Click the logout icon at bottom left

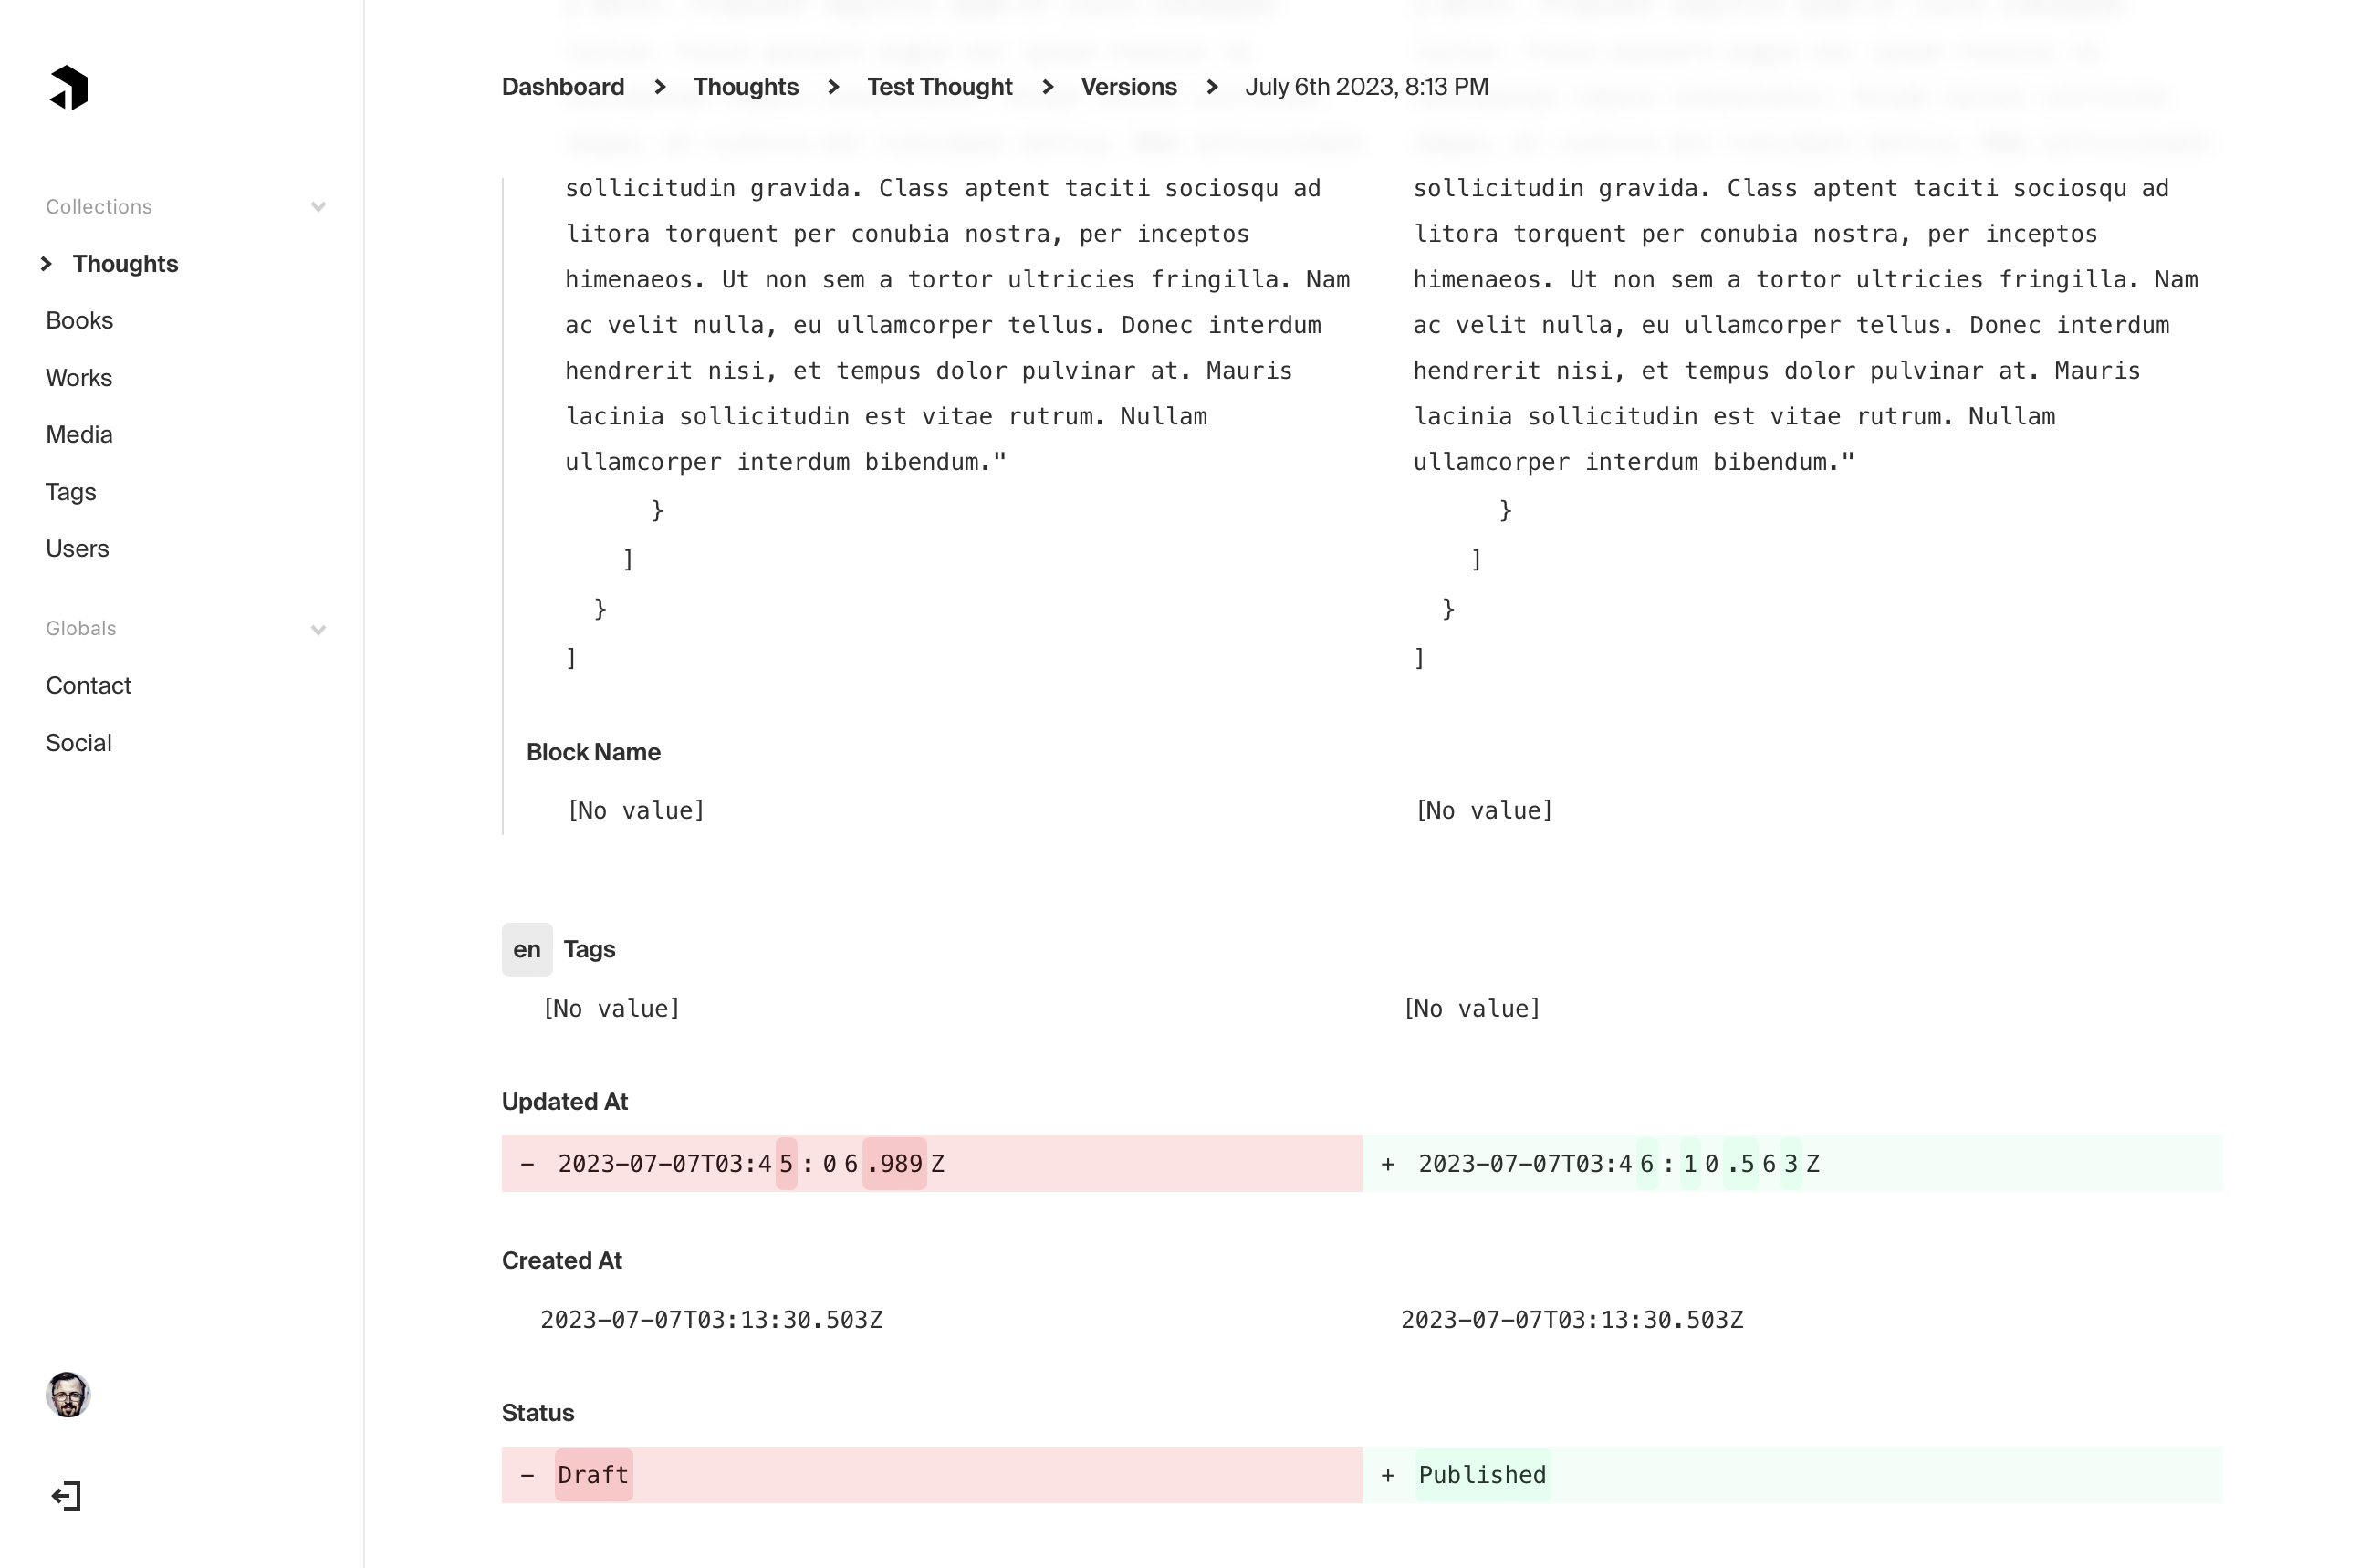66,1495
